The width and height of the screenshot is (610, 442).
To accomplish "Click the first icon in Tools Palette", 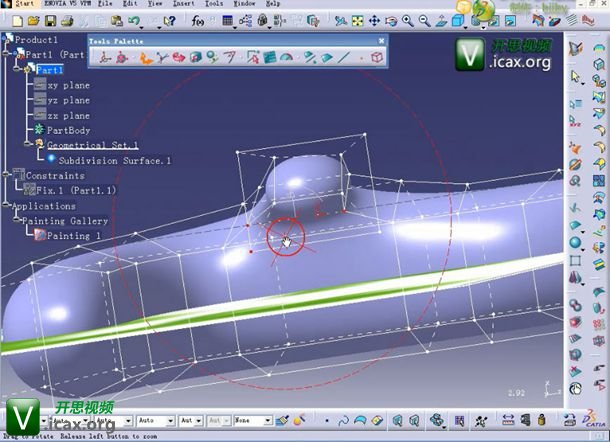I will (103, 58).
